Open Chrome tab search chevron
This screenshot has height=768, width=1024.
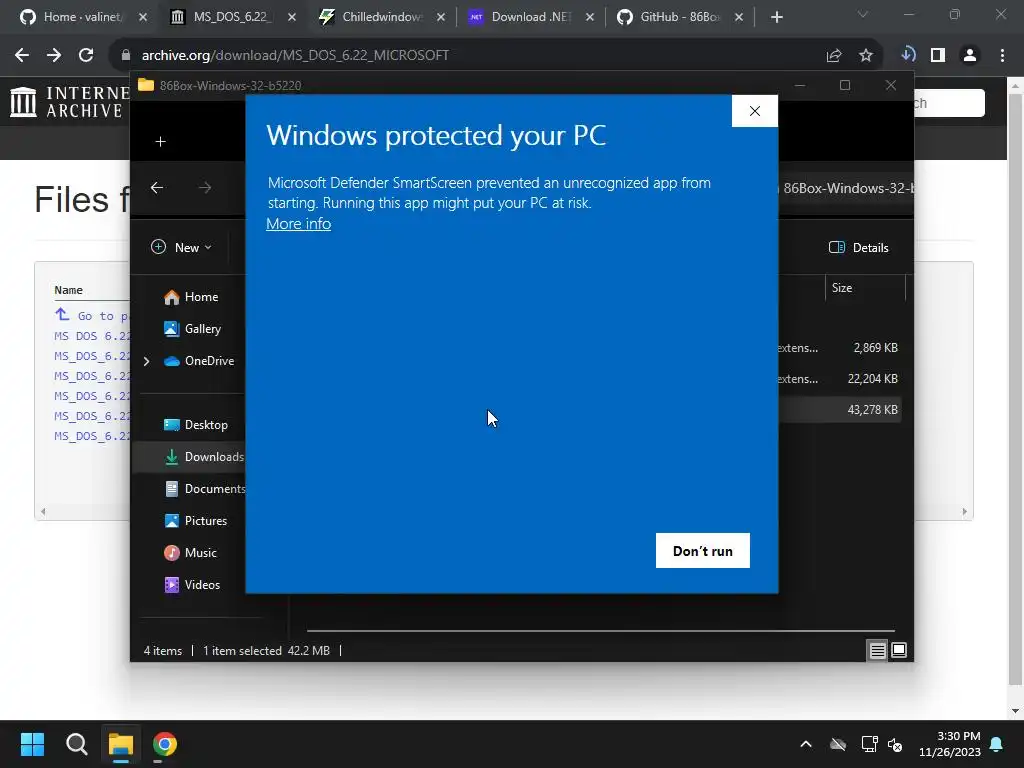coord(863,14)
